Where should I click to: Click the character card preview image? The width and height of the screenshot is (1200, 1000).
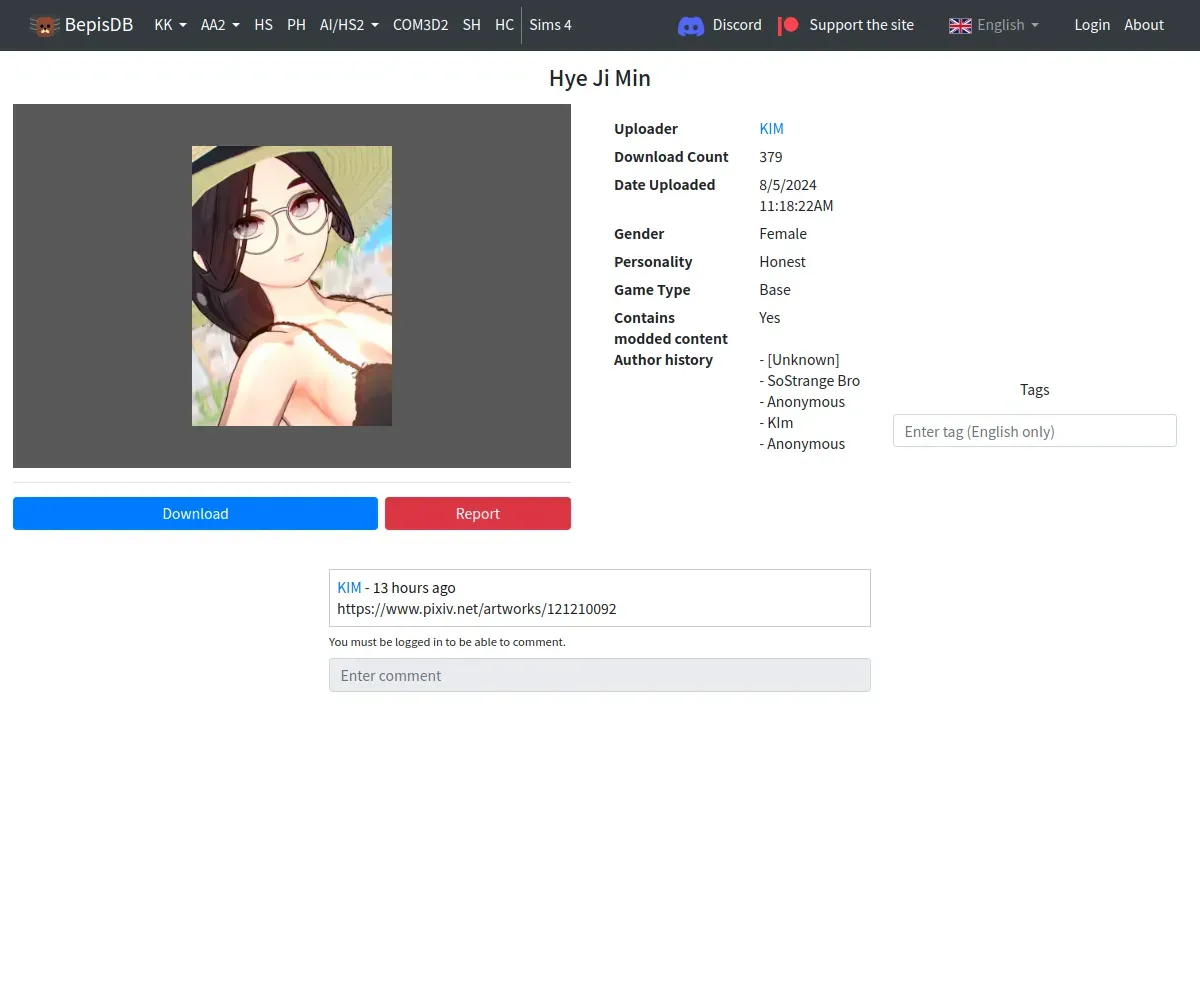tap(292, 286)
